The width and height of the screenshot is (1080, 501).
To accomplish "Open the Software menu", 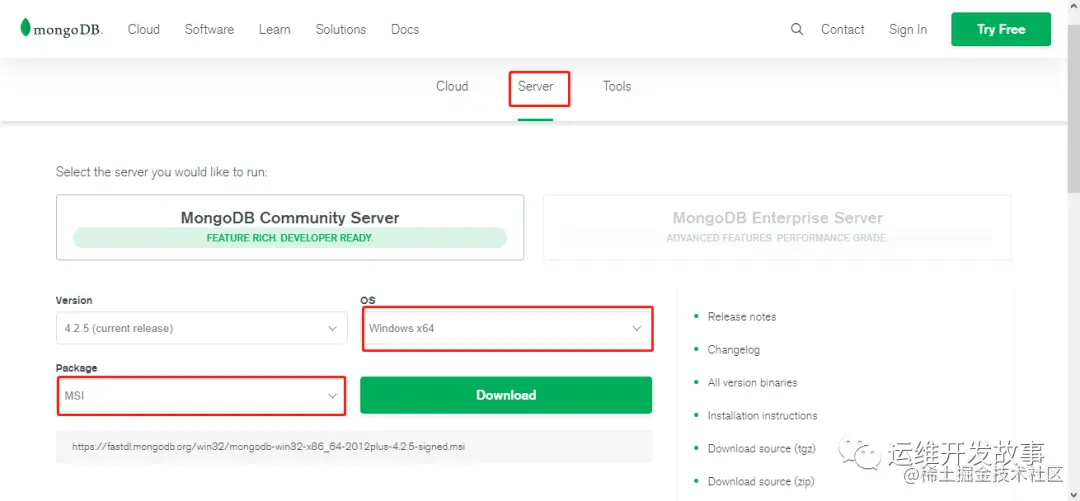I will 209,29.
